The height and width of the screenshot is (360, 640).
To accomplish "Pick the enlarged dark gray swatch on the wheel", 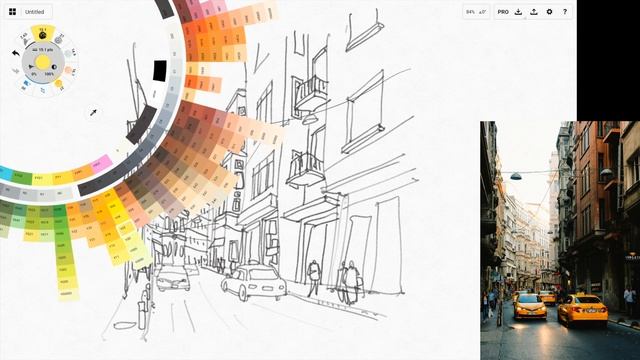I will pos(141,124).
